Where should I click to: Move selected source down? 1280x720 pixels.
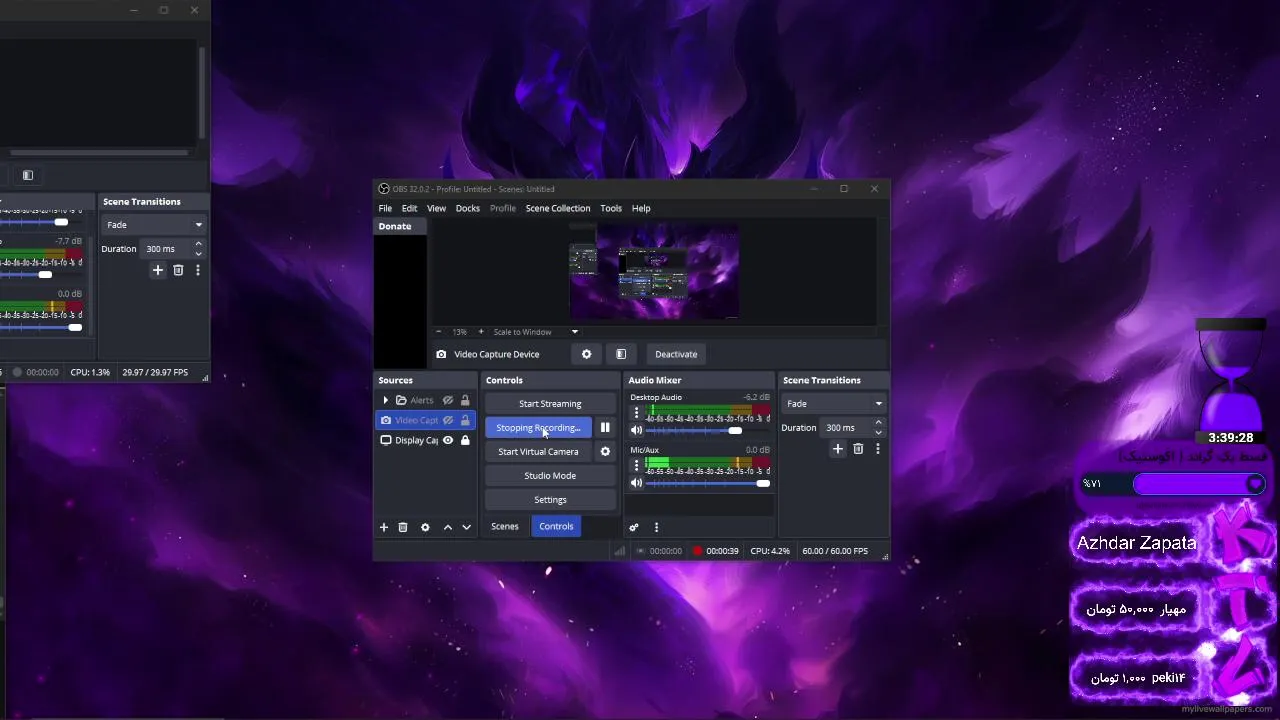[x=466, y=527]
